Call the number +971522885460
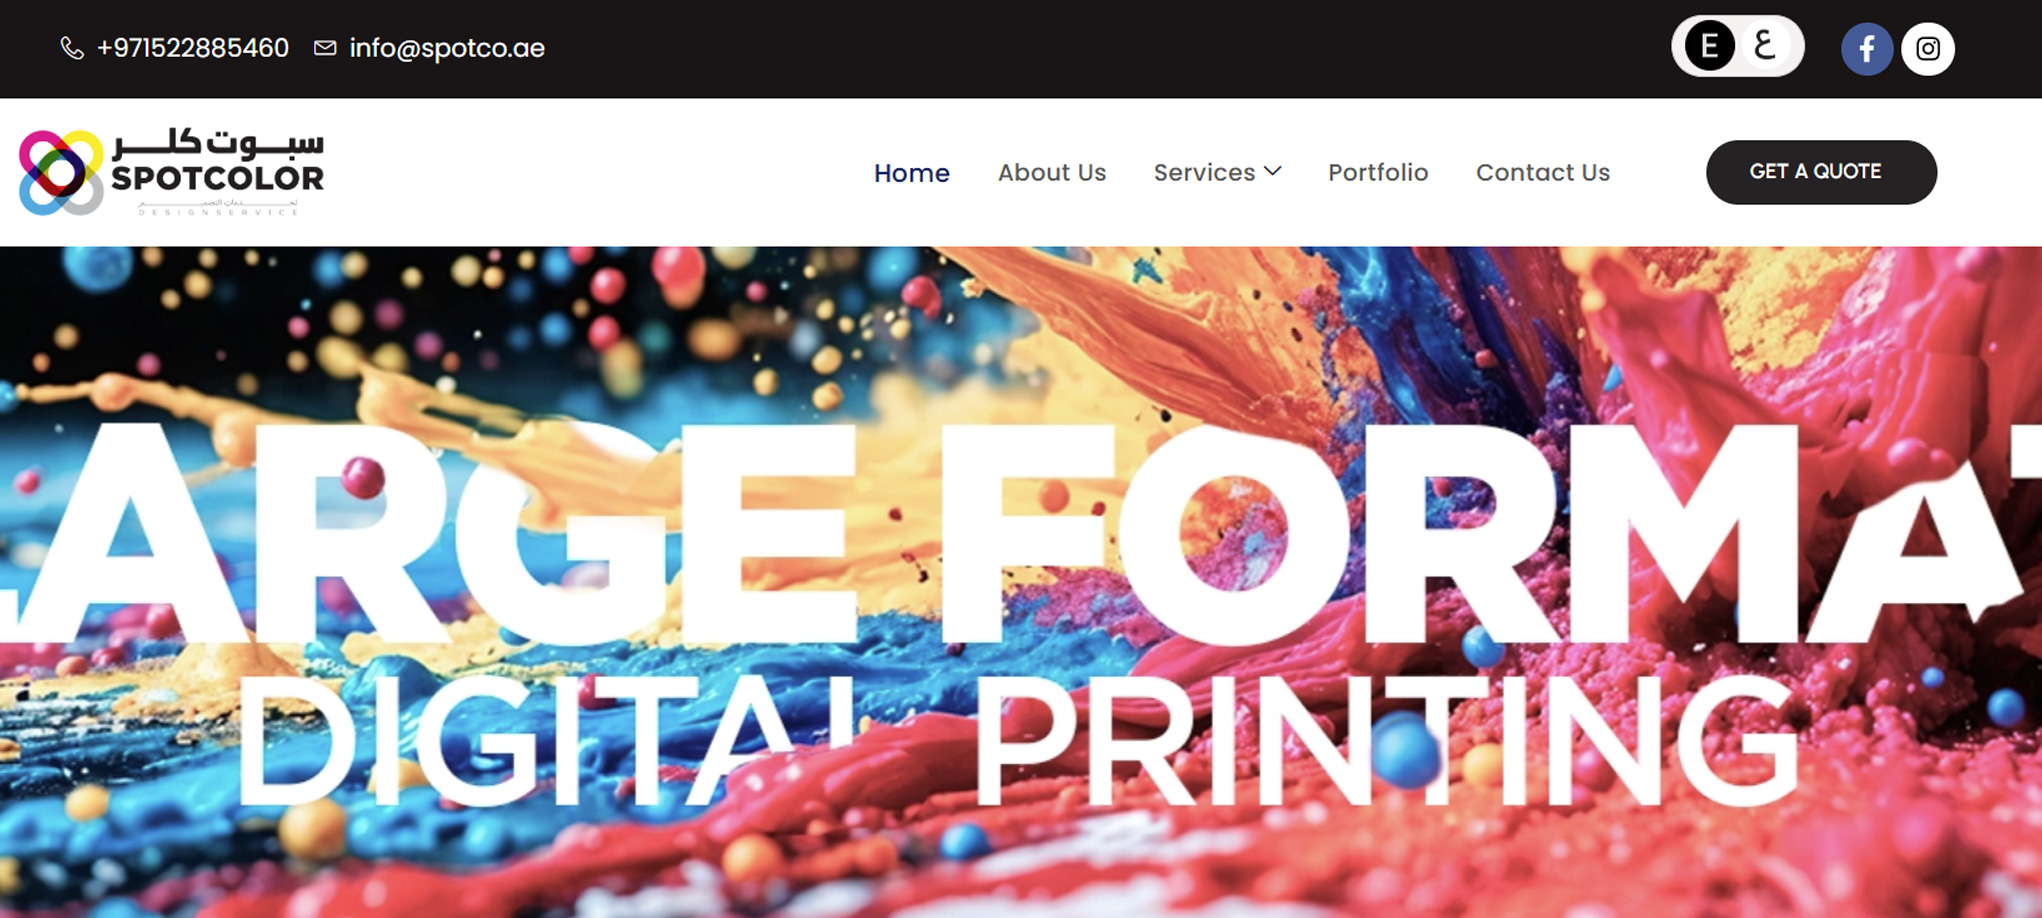2042x918 pixels. pyautogui.click(x=193, y=48)
